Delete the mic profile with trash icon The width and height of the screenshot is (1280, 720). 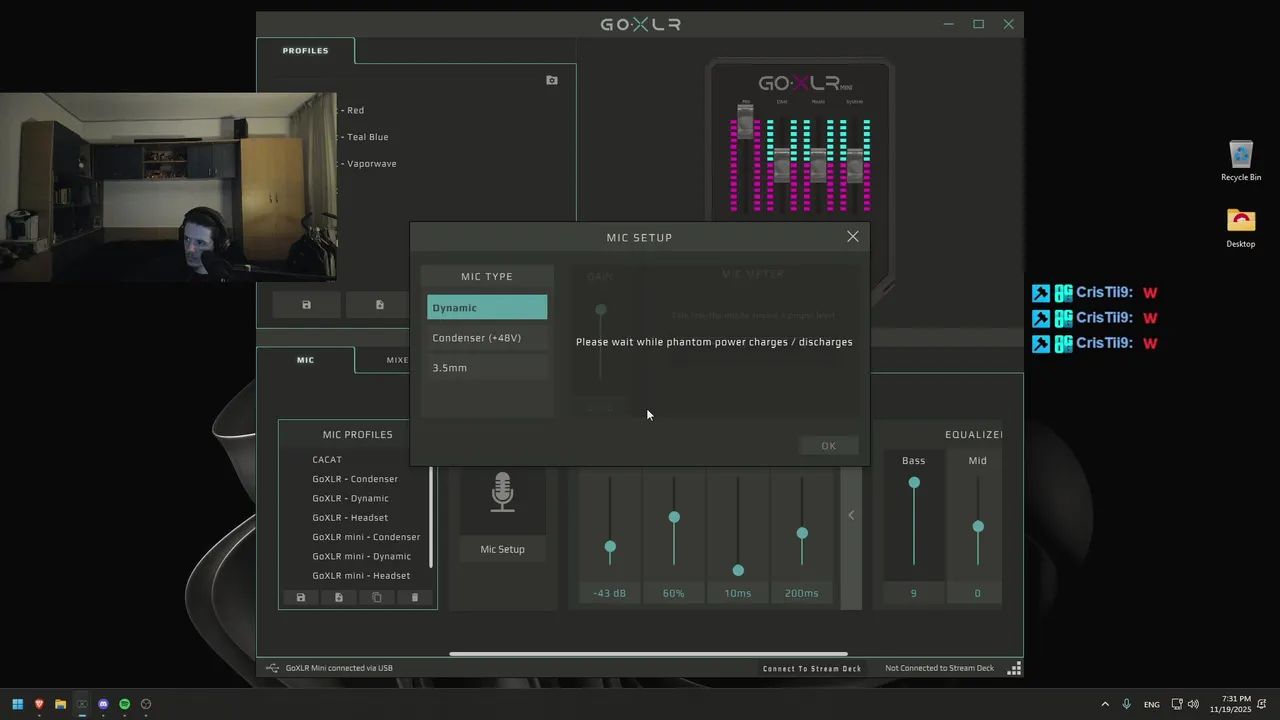(415, 597)
